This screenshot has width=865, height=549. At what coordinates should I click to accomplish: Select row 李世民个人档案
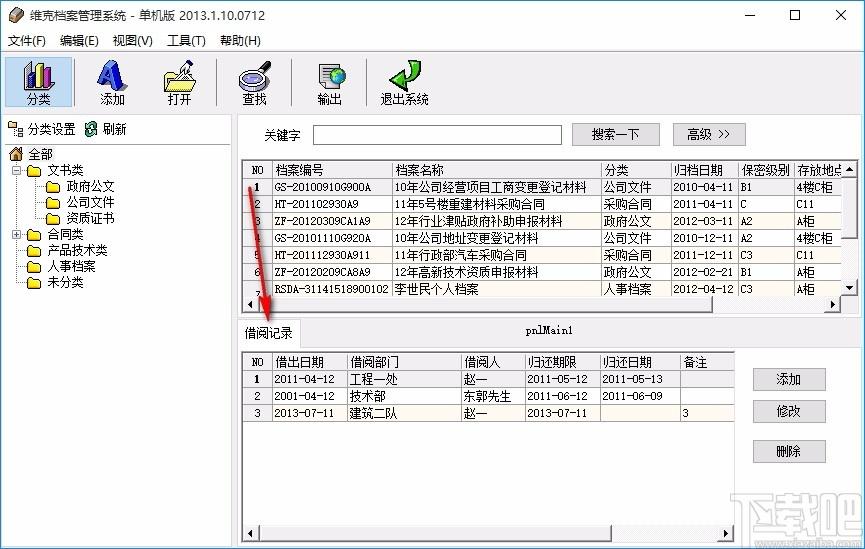pos(542,289)
